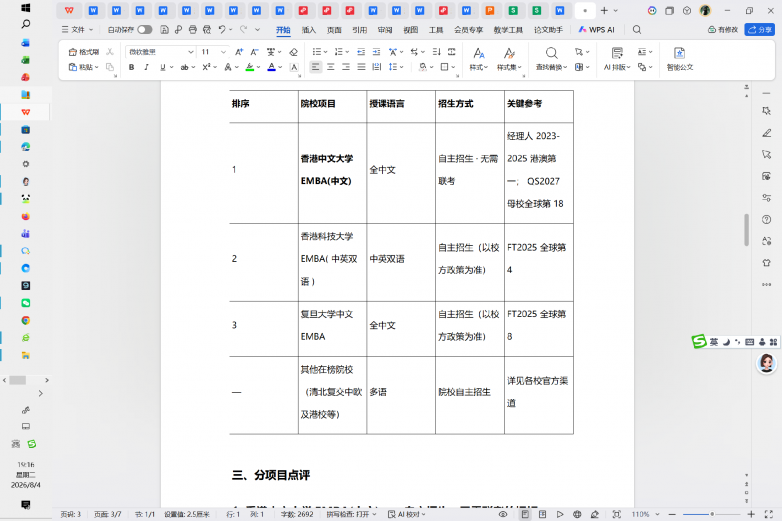
Task: Click the Sogou input method S logo
Action: click(x=699, y=342)
